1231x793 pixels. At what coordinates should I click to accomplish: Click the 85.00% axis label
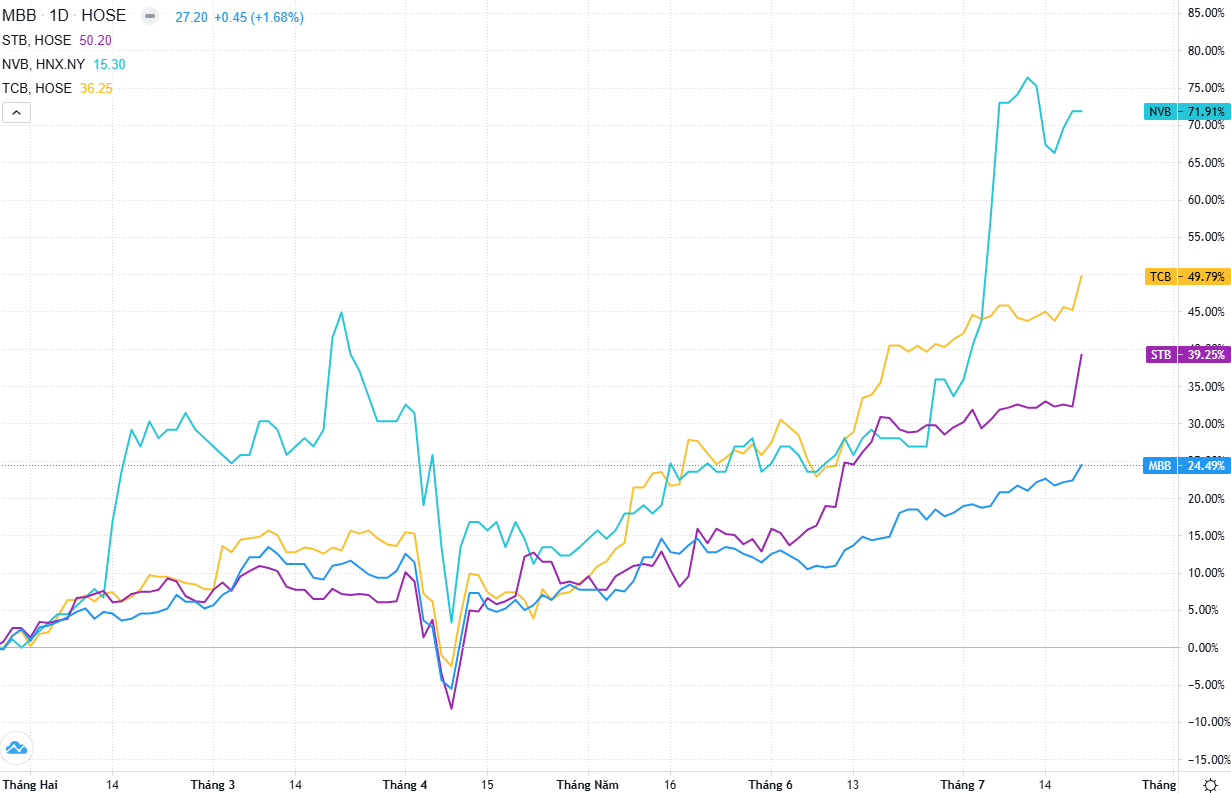tap(1208, 13)
